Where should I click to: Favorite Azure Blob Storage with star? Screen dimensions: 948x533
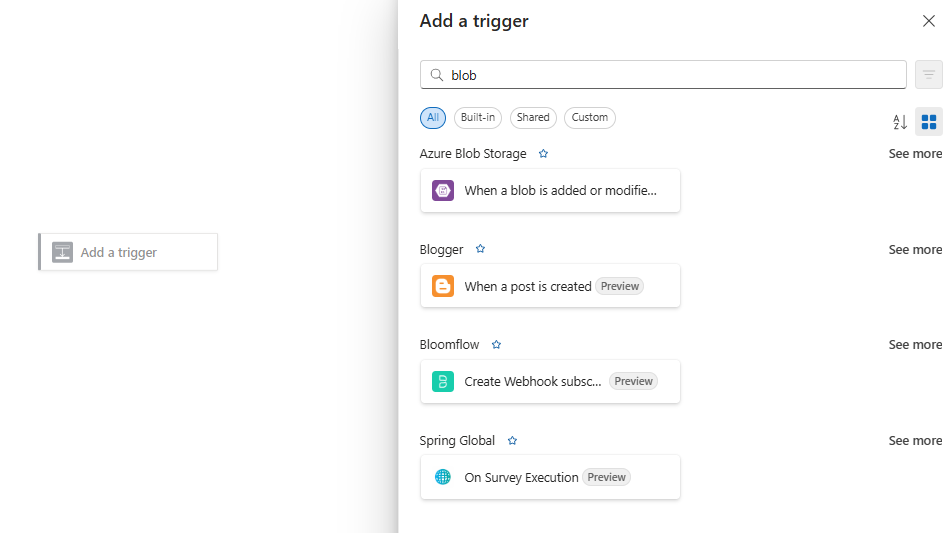click(x=544, y=154)
